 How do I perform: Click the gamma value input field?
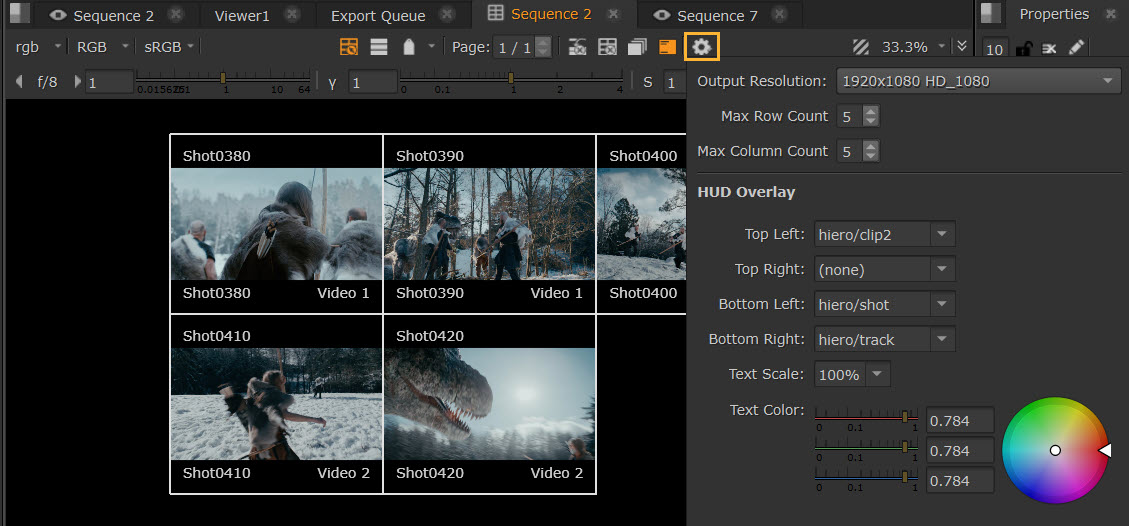coord(373,82)
